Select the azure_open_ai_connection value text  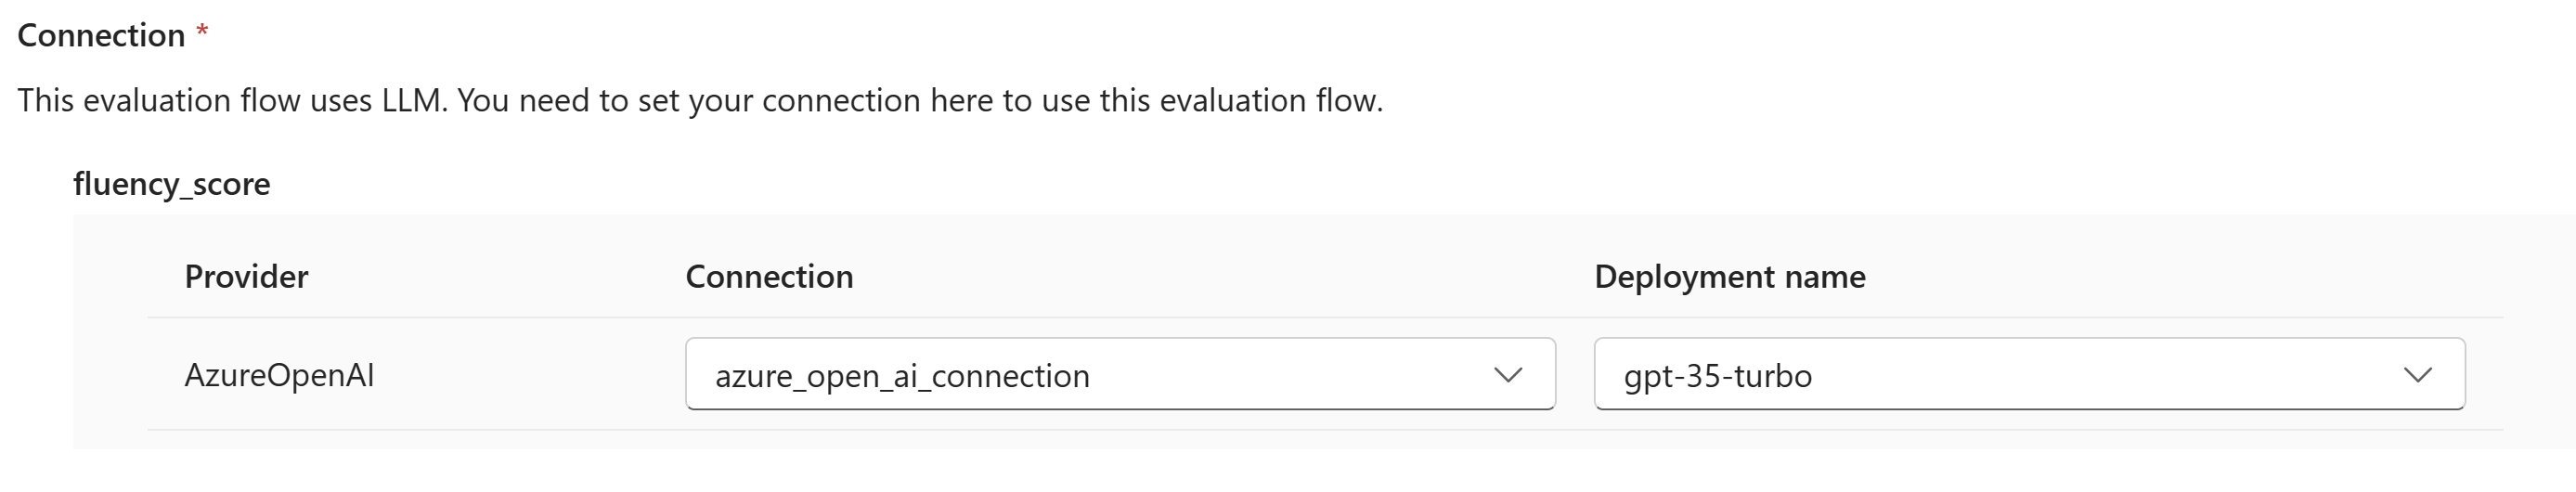[902, 376]
